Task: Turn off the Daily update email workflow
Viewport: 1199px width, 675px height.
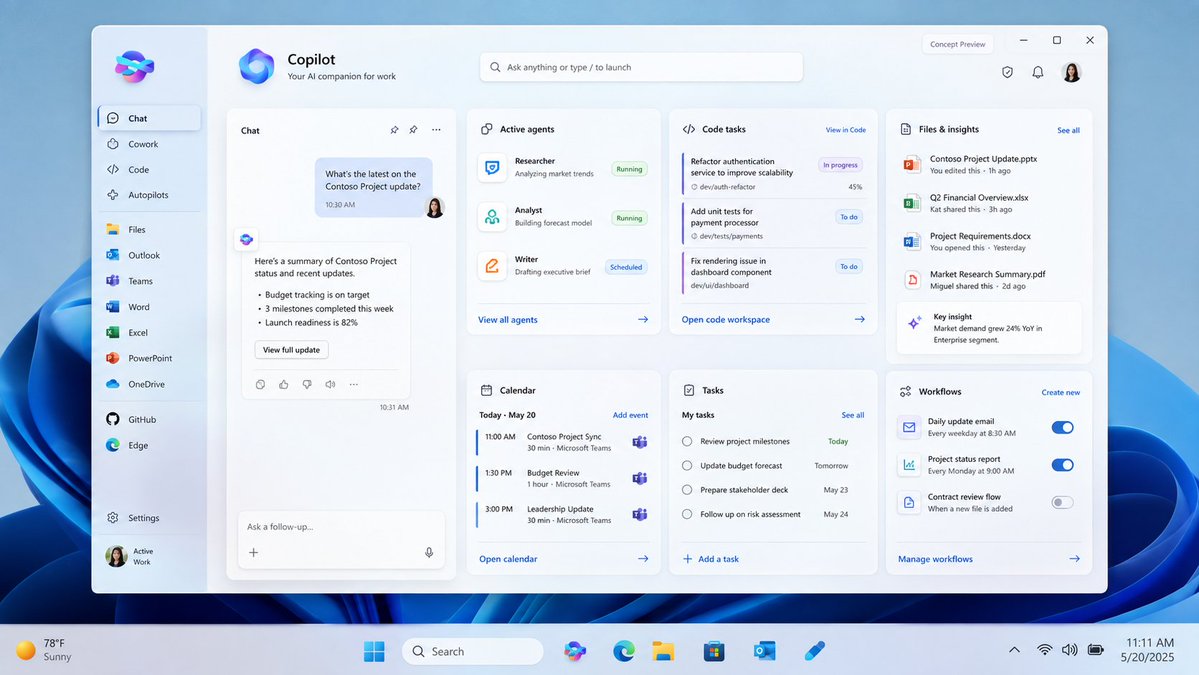Action: coord(1062,427)
